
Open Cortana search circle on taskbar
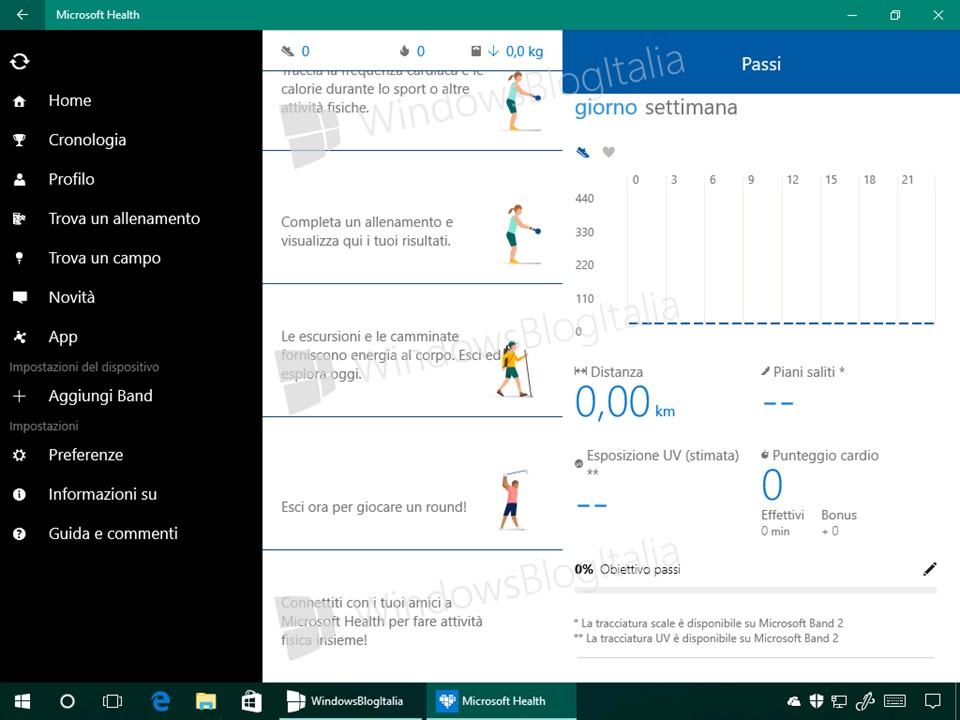(x=67, y=701)
